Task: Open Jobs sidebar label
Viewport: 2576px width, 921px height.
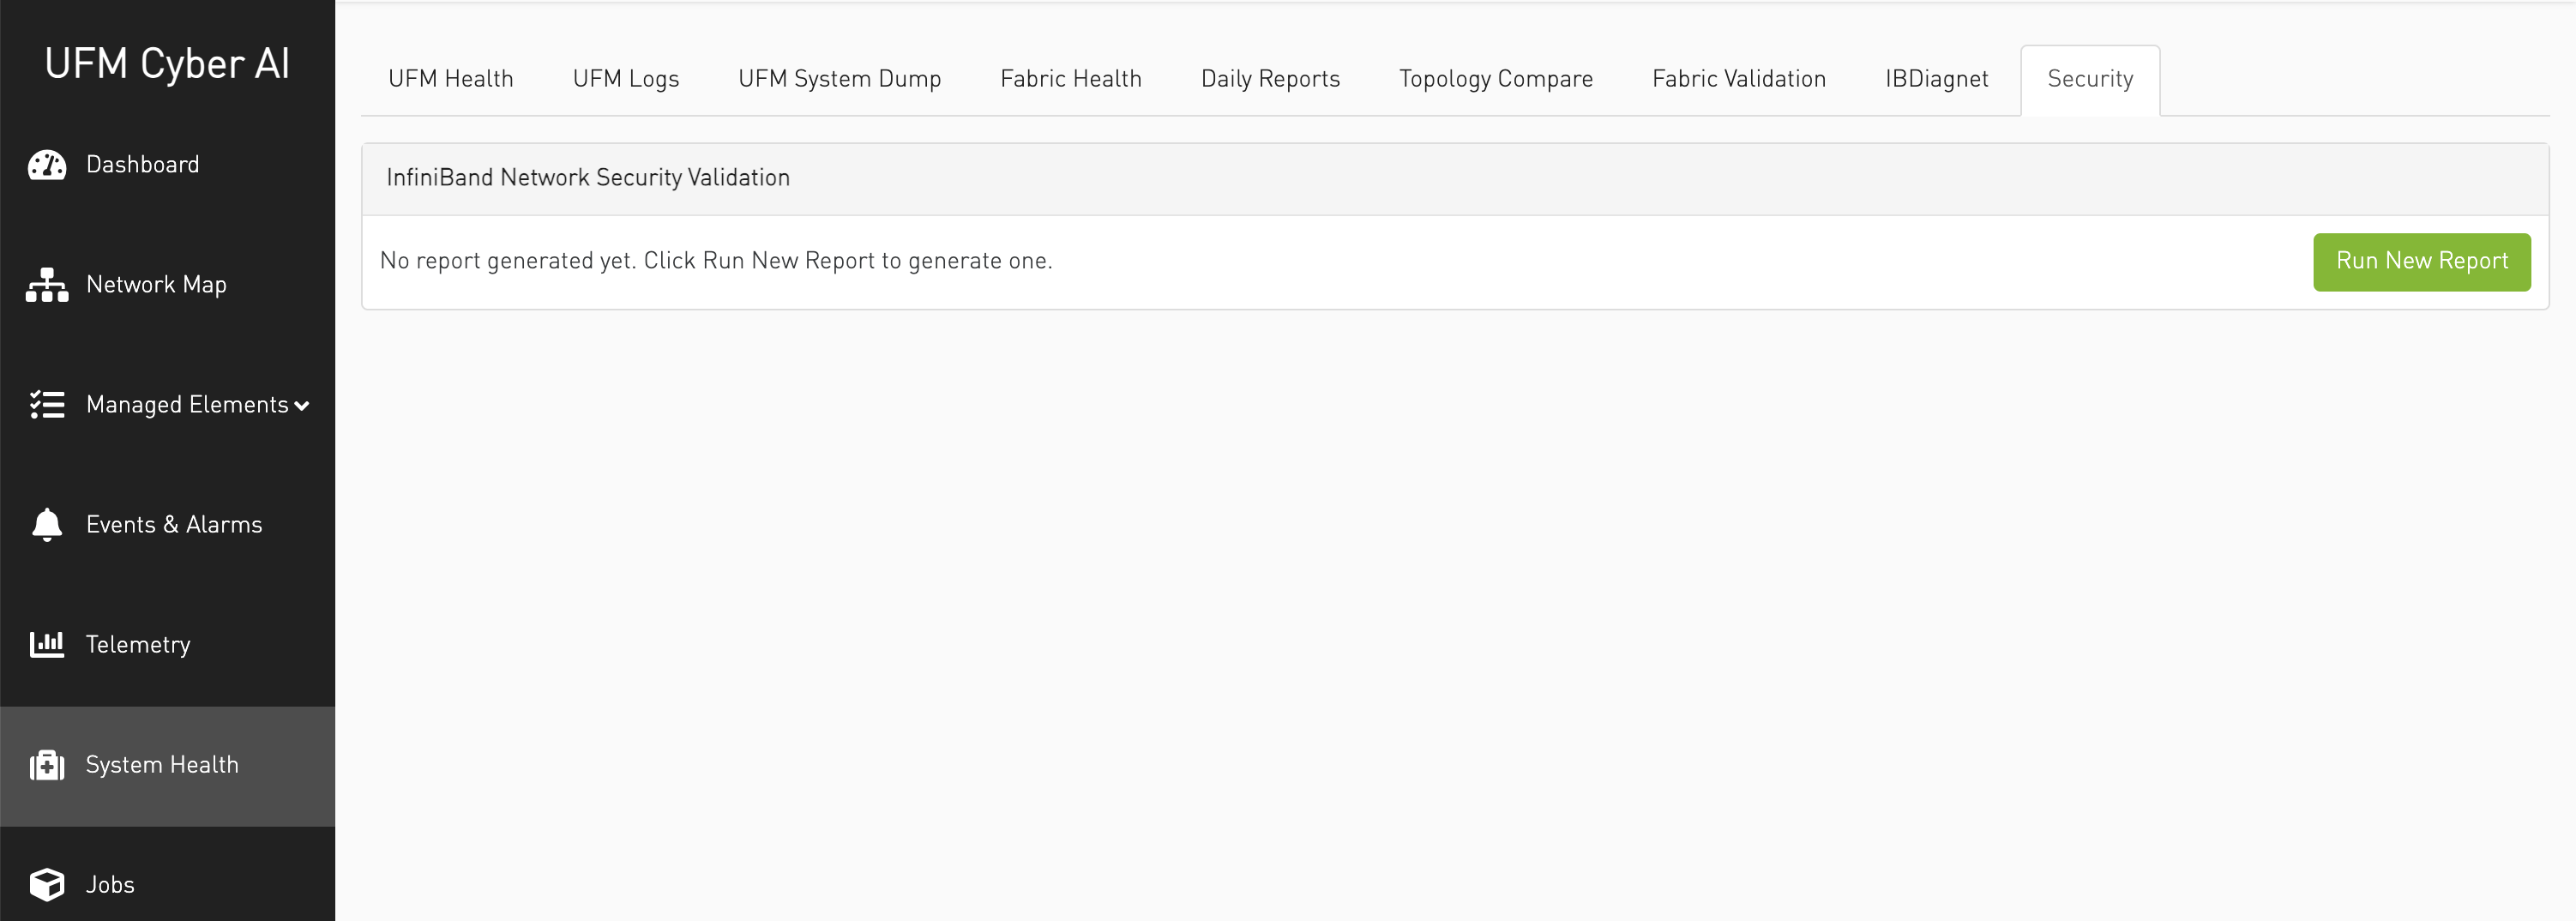Action: 110,885
